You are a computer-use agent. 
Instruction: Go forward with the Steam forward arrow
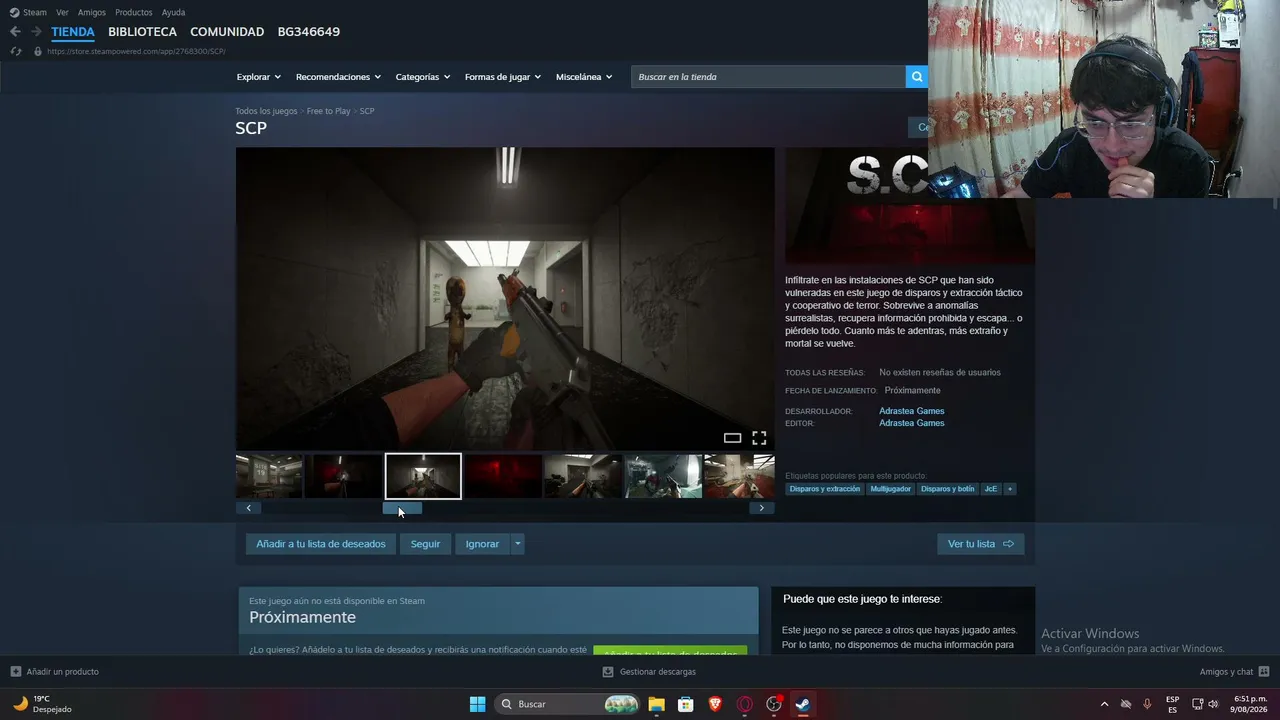[36, 32]
